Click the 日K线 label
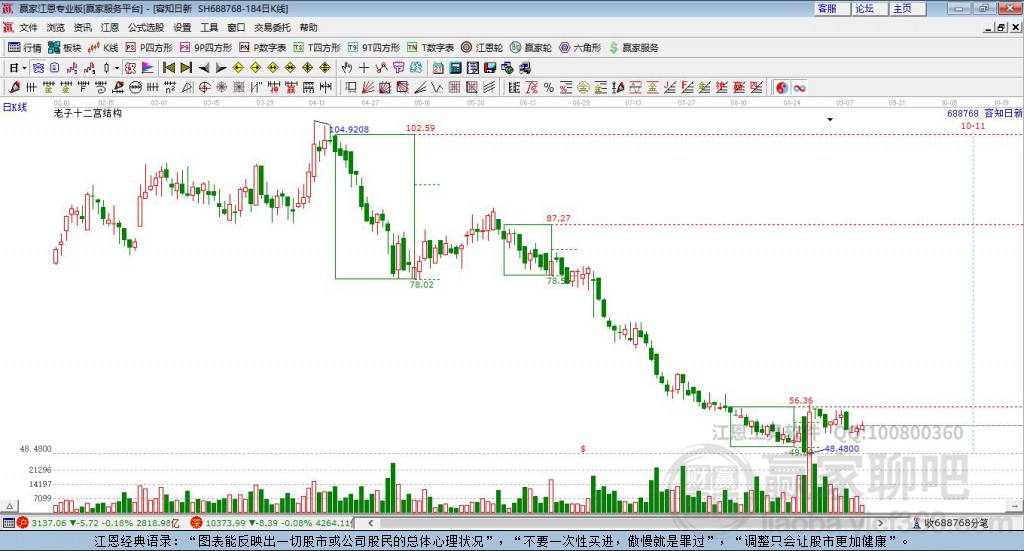The image size is (1024, 551). [15, 107]
